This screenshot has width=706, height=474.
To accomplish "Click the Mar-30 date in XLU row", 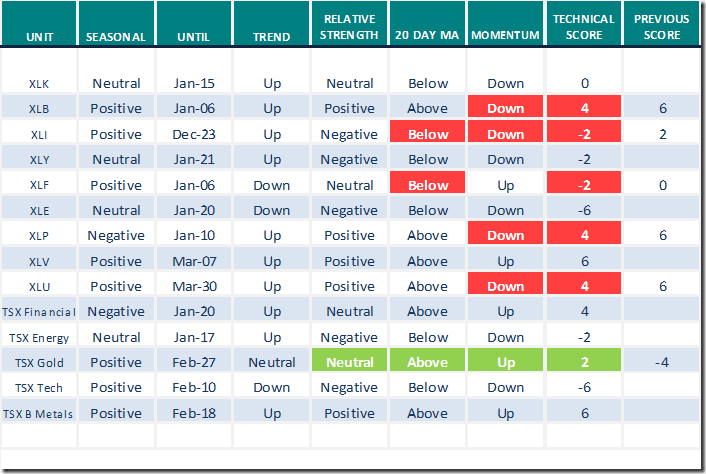I will pos(194,286).
